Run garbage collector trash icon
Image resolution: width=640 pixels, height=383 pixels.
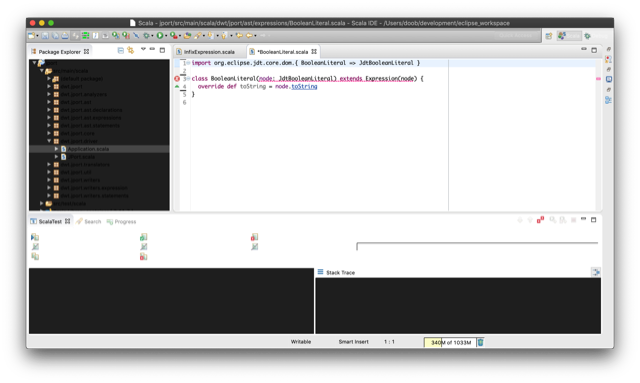point(480,342)
